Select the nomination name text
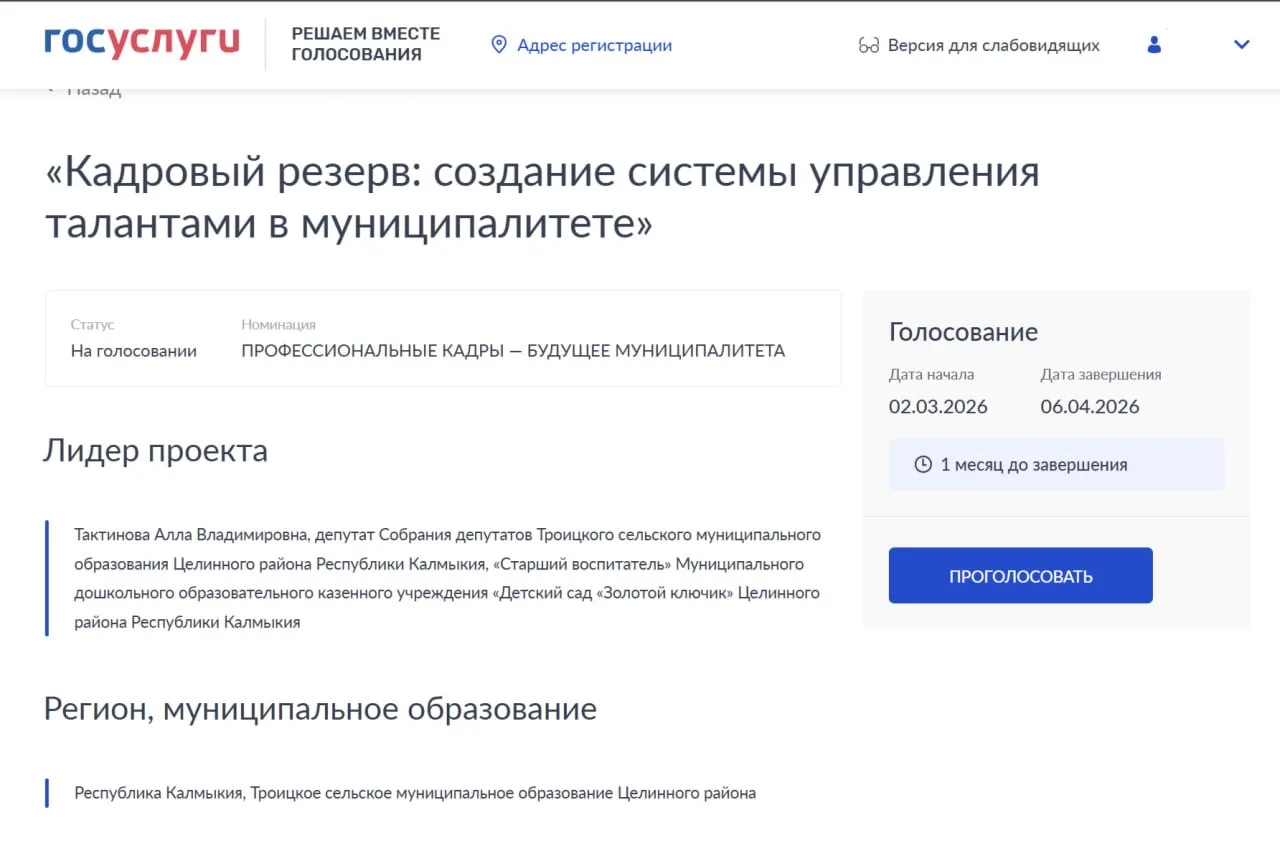The image size is (1280, 853). click(x=513, y=351)
